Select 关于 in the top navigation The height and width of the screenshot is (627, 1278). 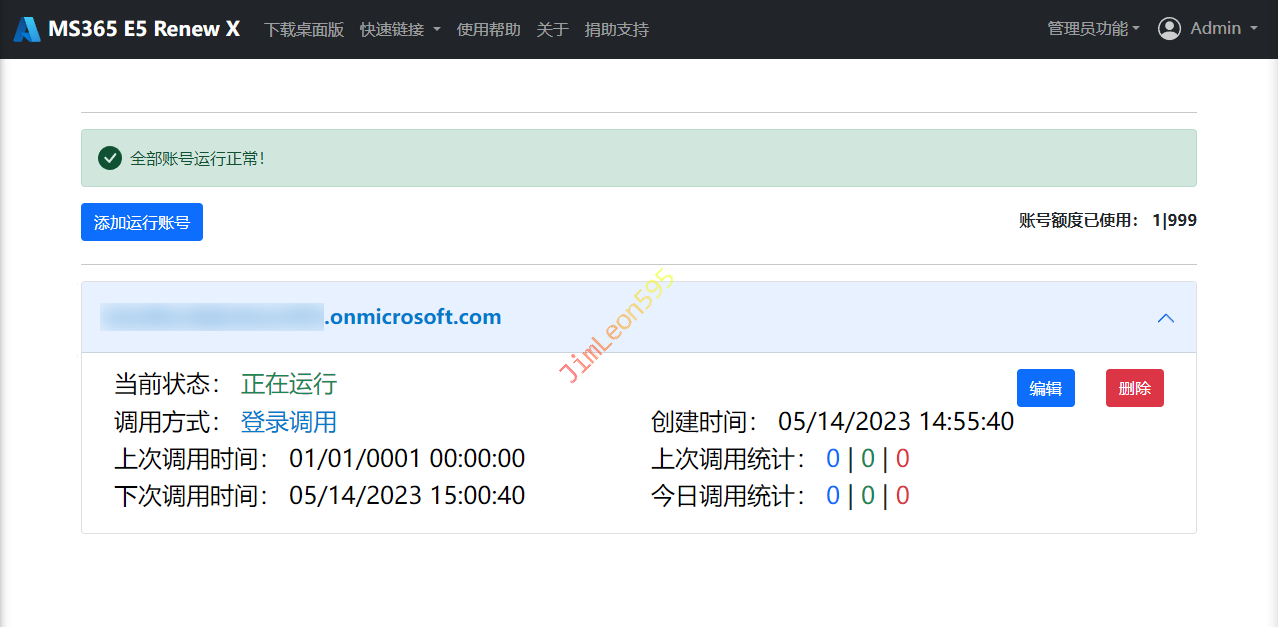pyautogui.click(x=552, y=30)
